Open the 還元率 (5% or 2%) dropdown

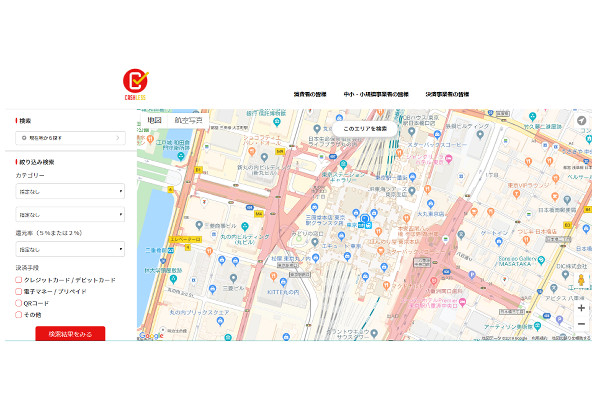tap(70, 249)
